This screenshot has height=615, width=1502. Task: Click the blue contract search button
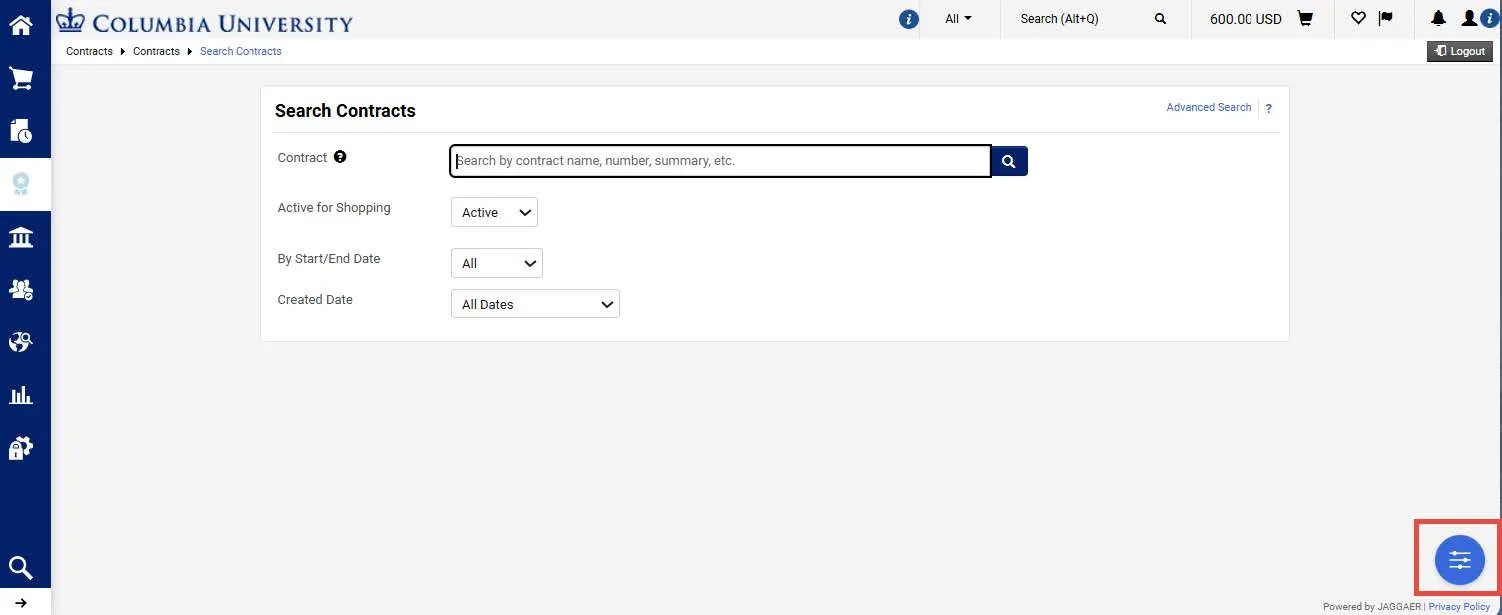(x=1009, y=161)
